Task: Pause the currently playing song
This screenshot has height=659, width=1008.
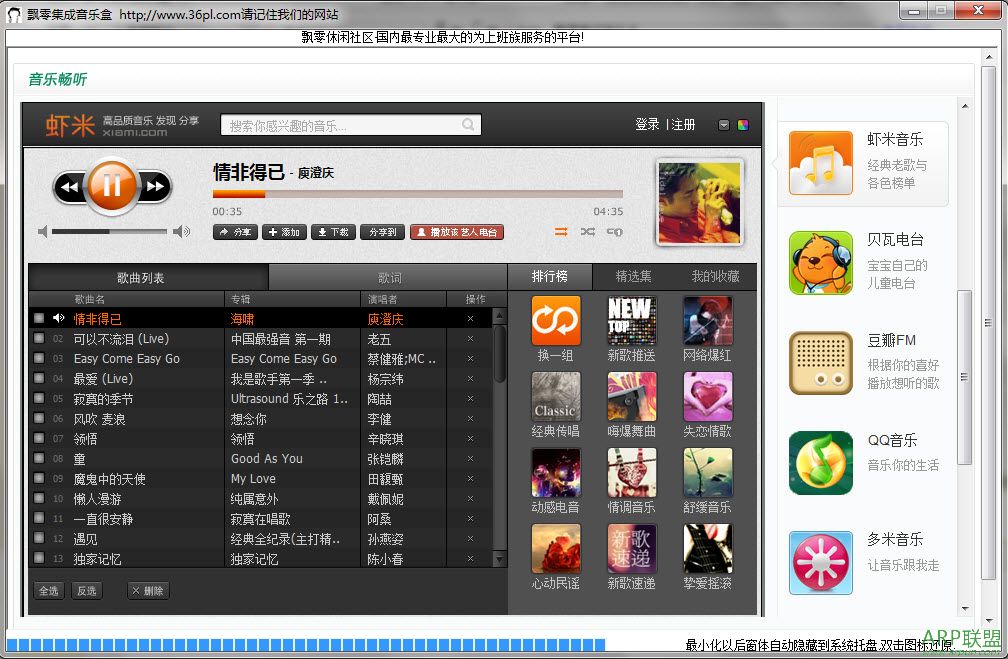Action: [x=111, y=186]
